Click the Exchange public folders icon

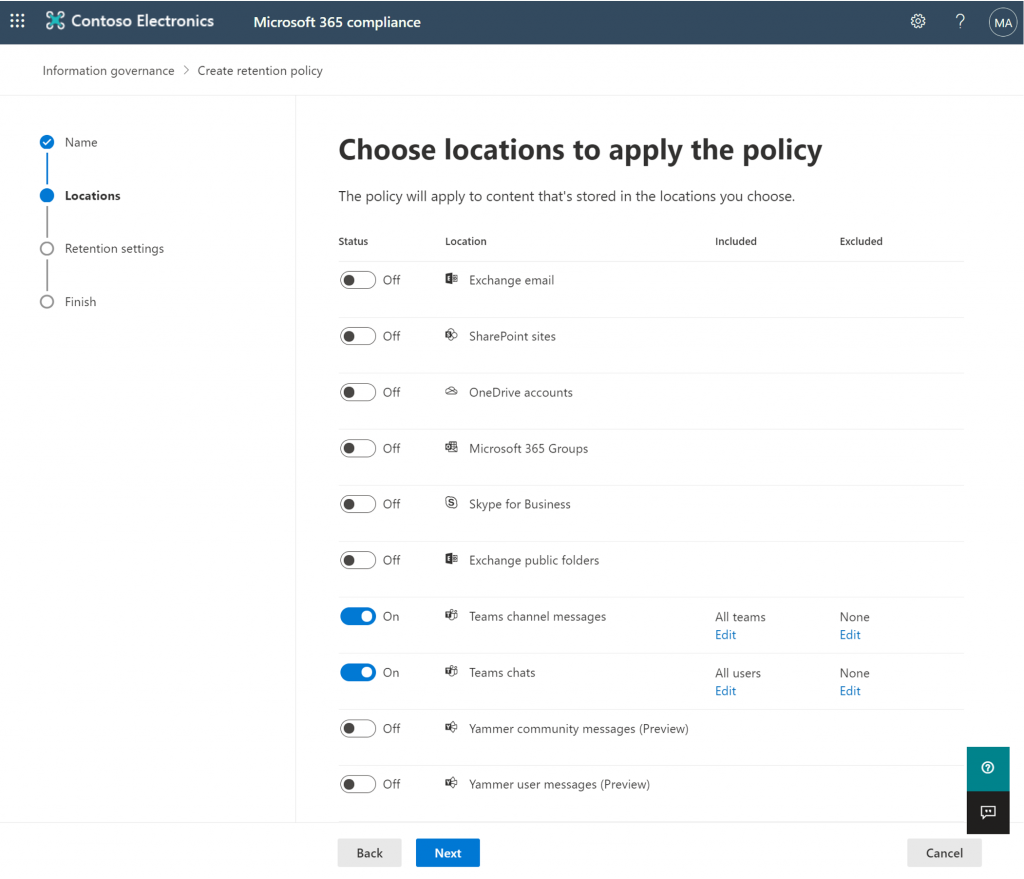click(451, 559)
